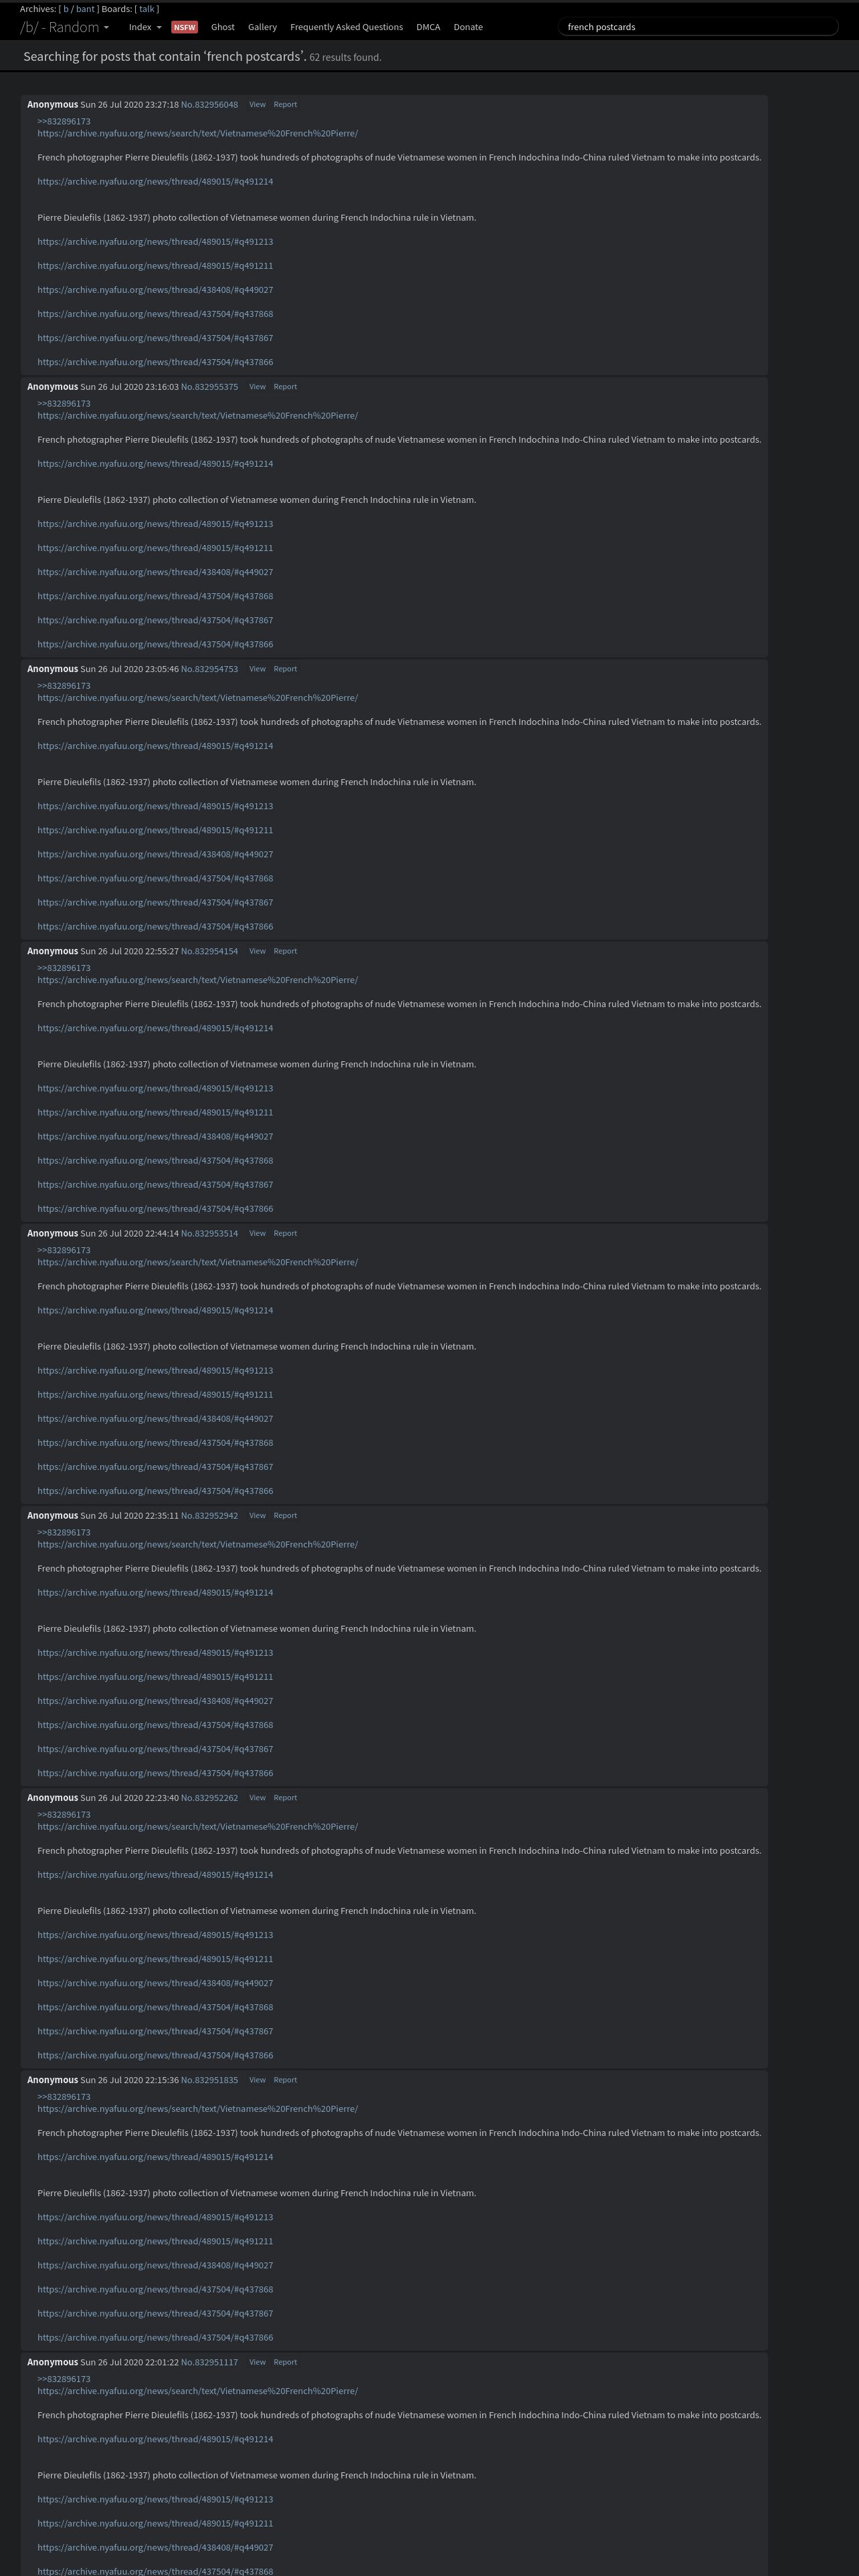Image resolution: width=859 pixels, height=2576 pixels.
Task: Report post No.832953514
Action: 285,1233
